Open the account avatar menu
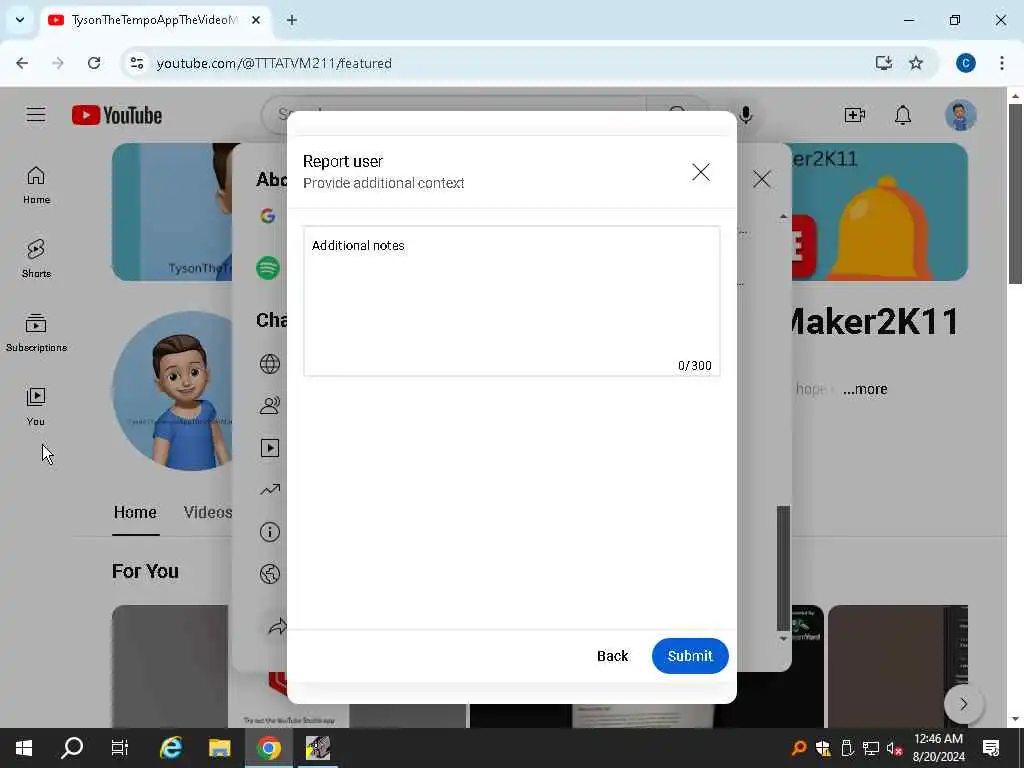The image size is (1024, 768). click(x=960, y=116)
